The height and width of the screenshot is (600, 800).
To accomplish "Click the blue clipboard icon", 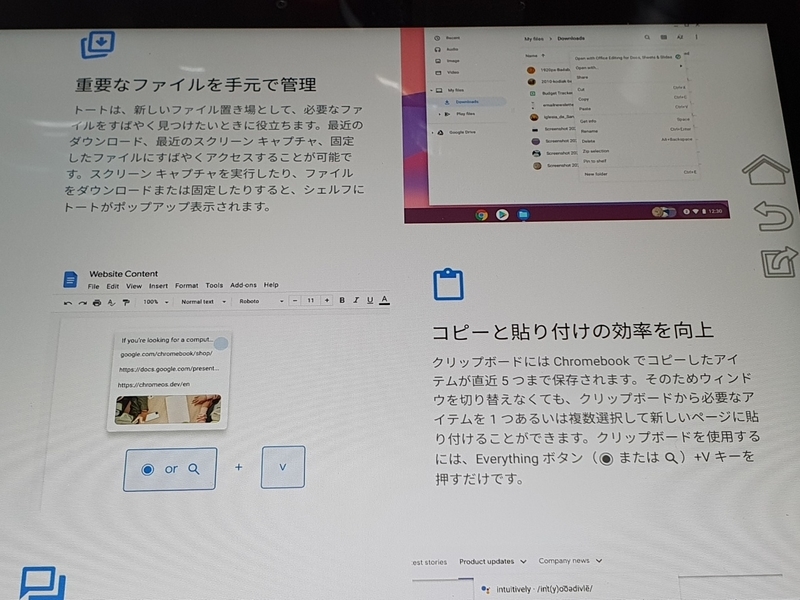I will point(448,284).
